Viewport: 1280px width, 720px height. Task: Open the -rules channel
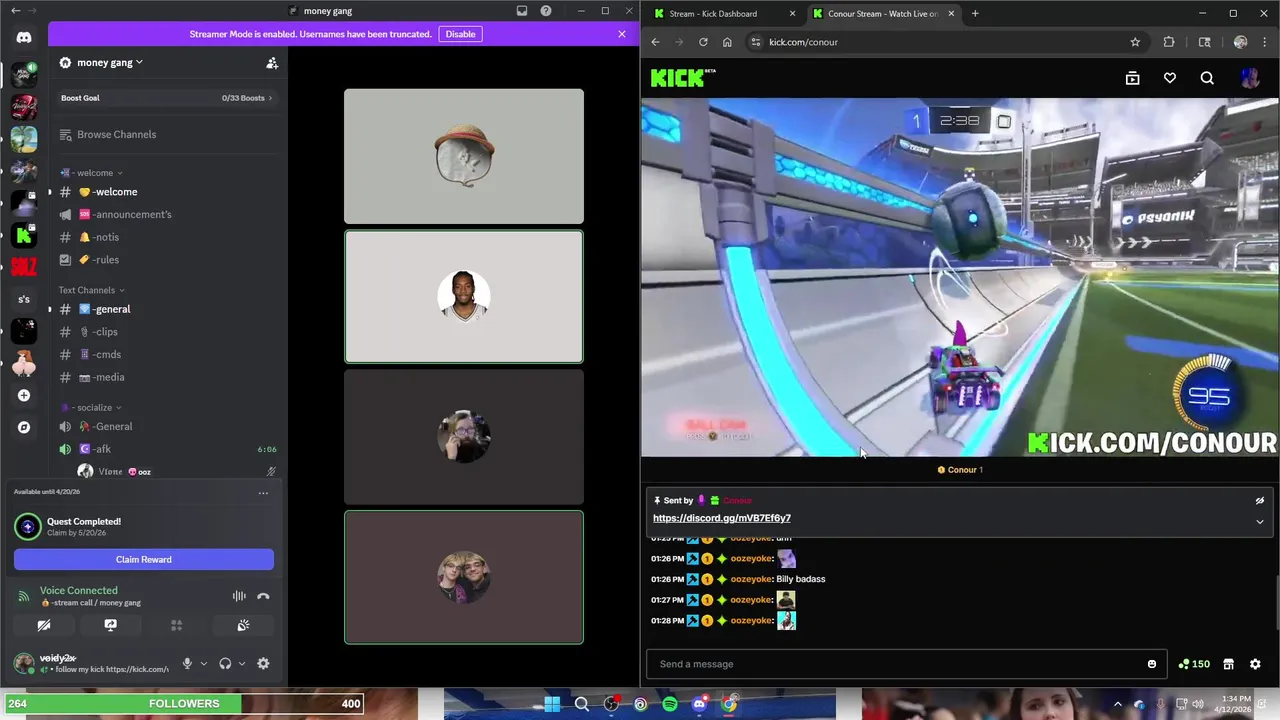[x=167, y=260]
